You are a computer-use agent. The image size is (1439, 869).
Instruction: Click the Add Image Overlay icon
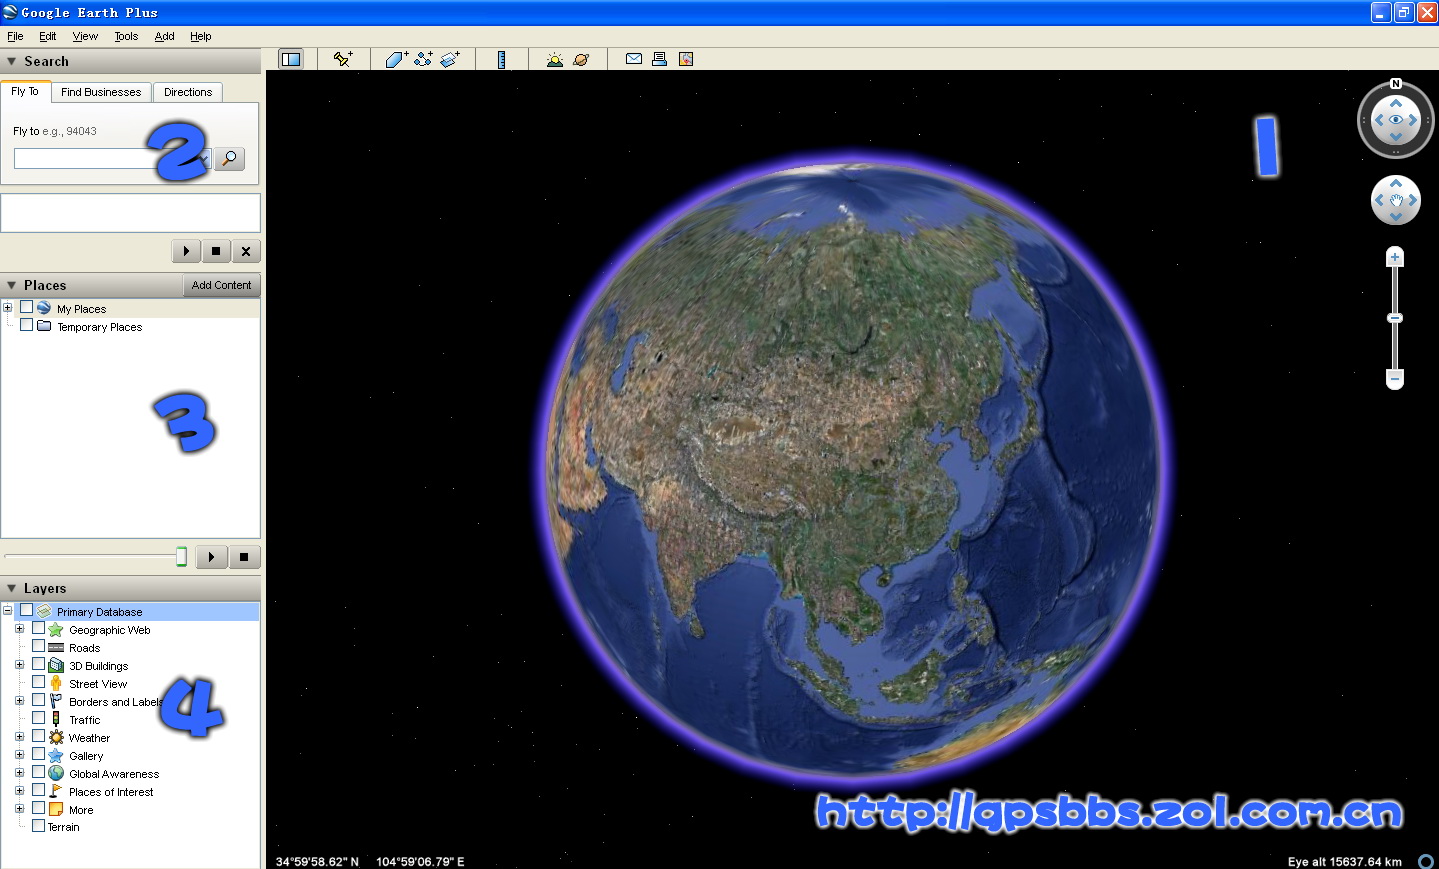coord(450,59)
